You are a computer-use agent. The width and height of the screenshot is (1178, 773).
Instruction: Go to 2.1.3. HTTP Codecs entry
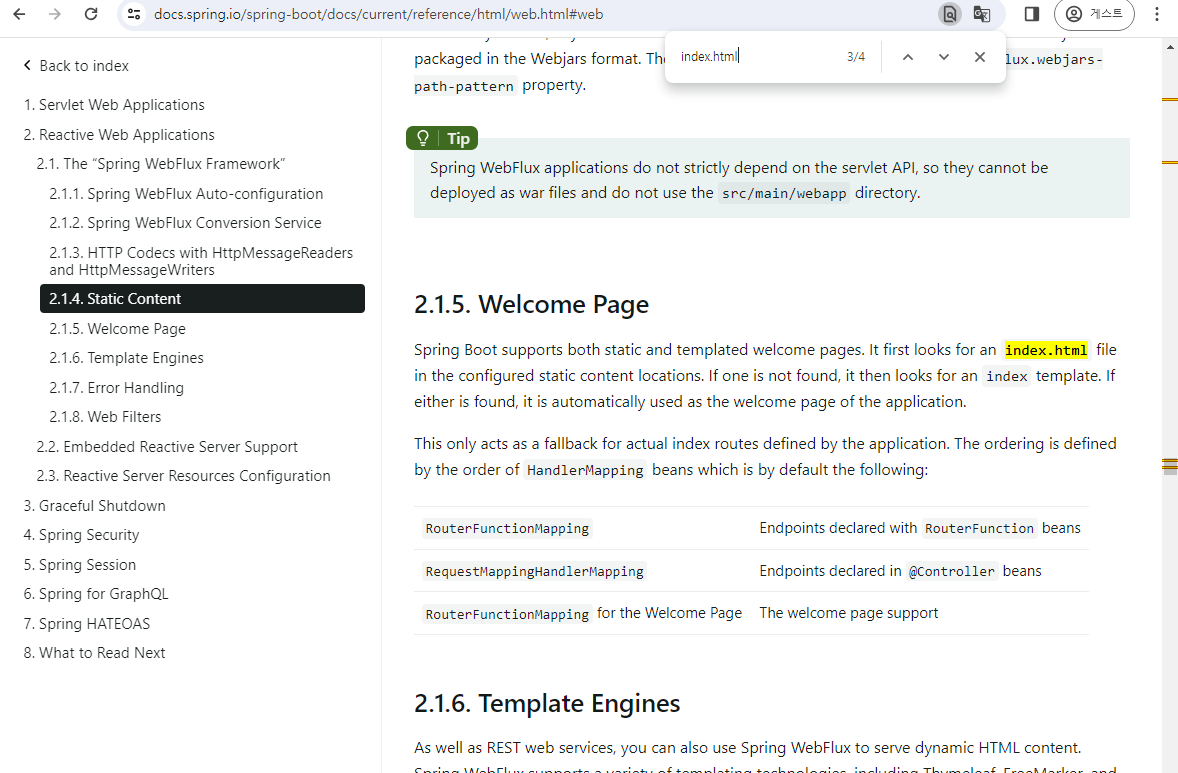point(201,261)
